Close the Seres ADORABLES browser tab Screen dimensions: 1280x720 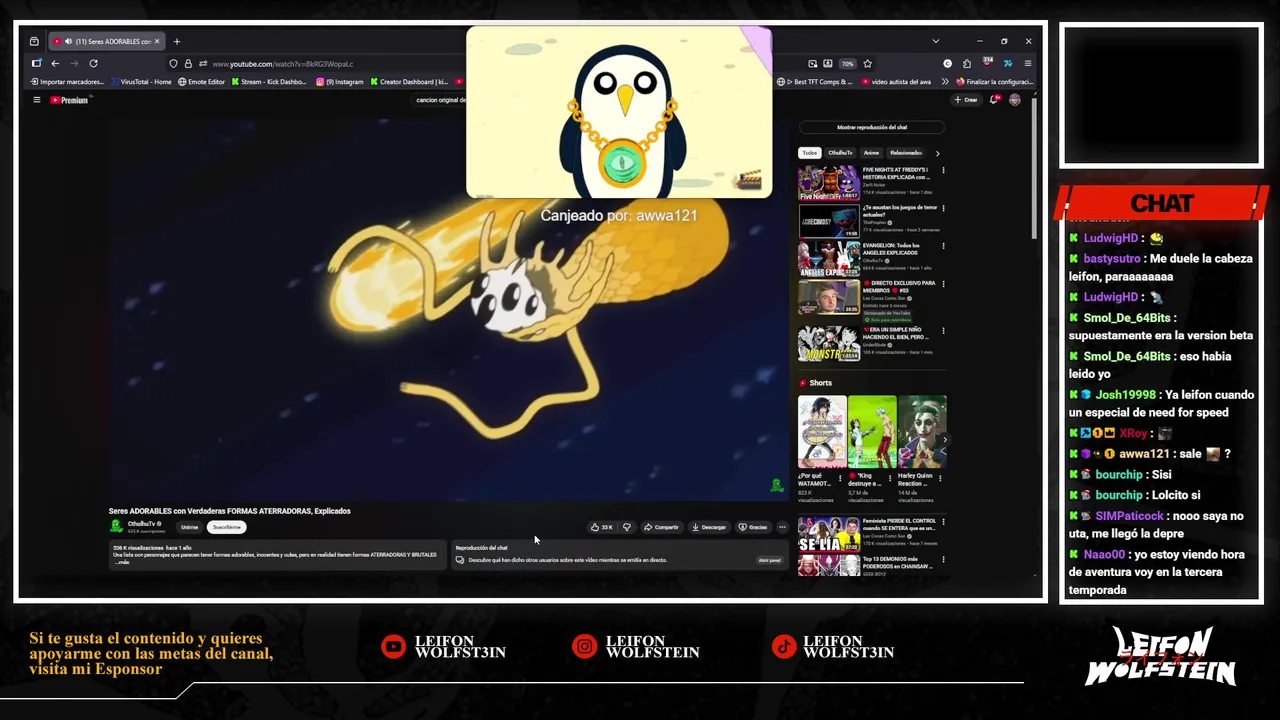pyautogui.click(x=157, y=41)
